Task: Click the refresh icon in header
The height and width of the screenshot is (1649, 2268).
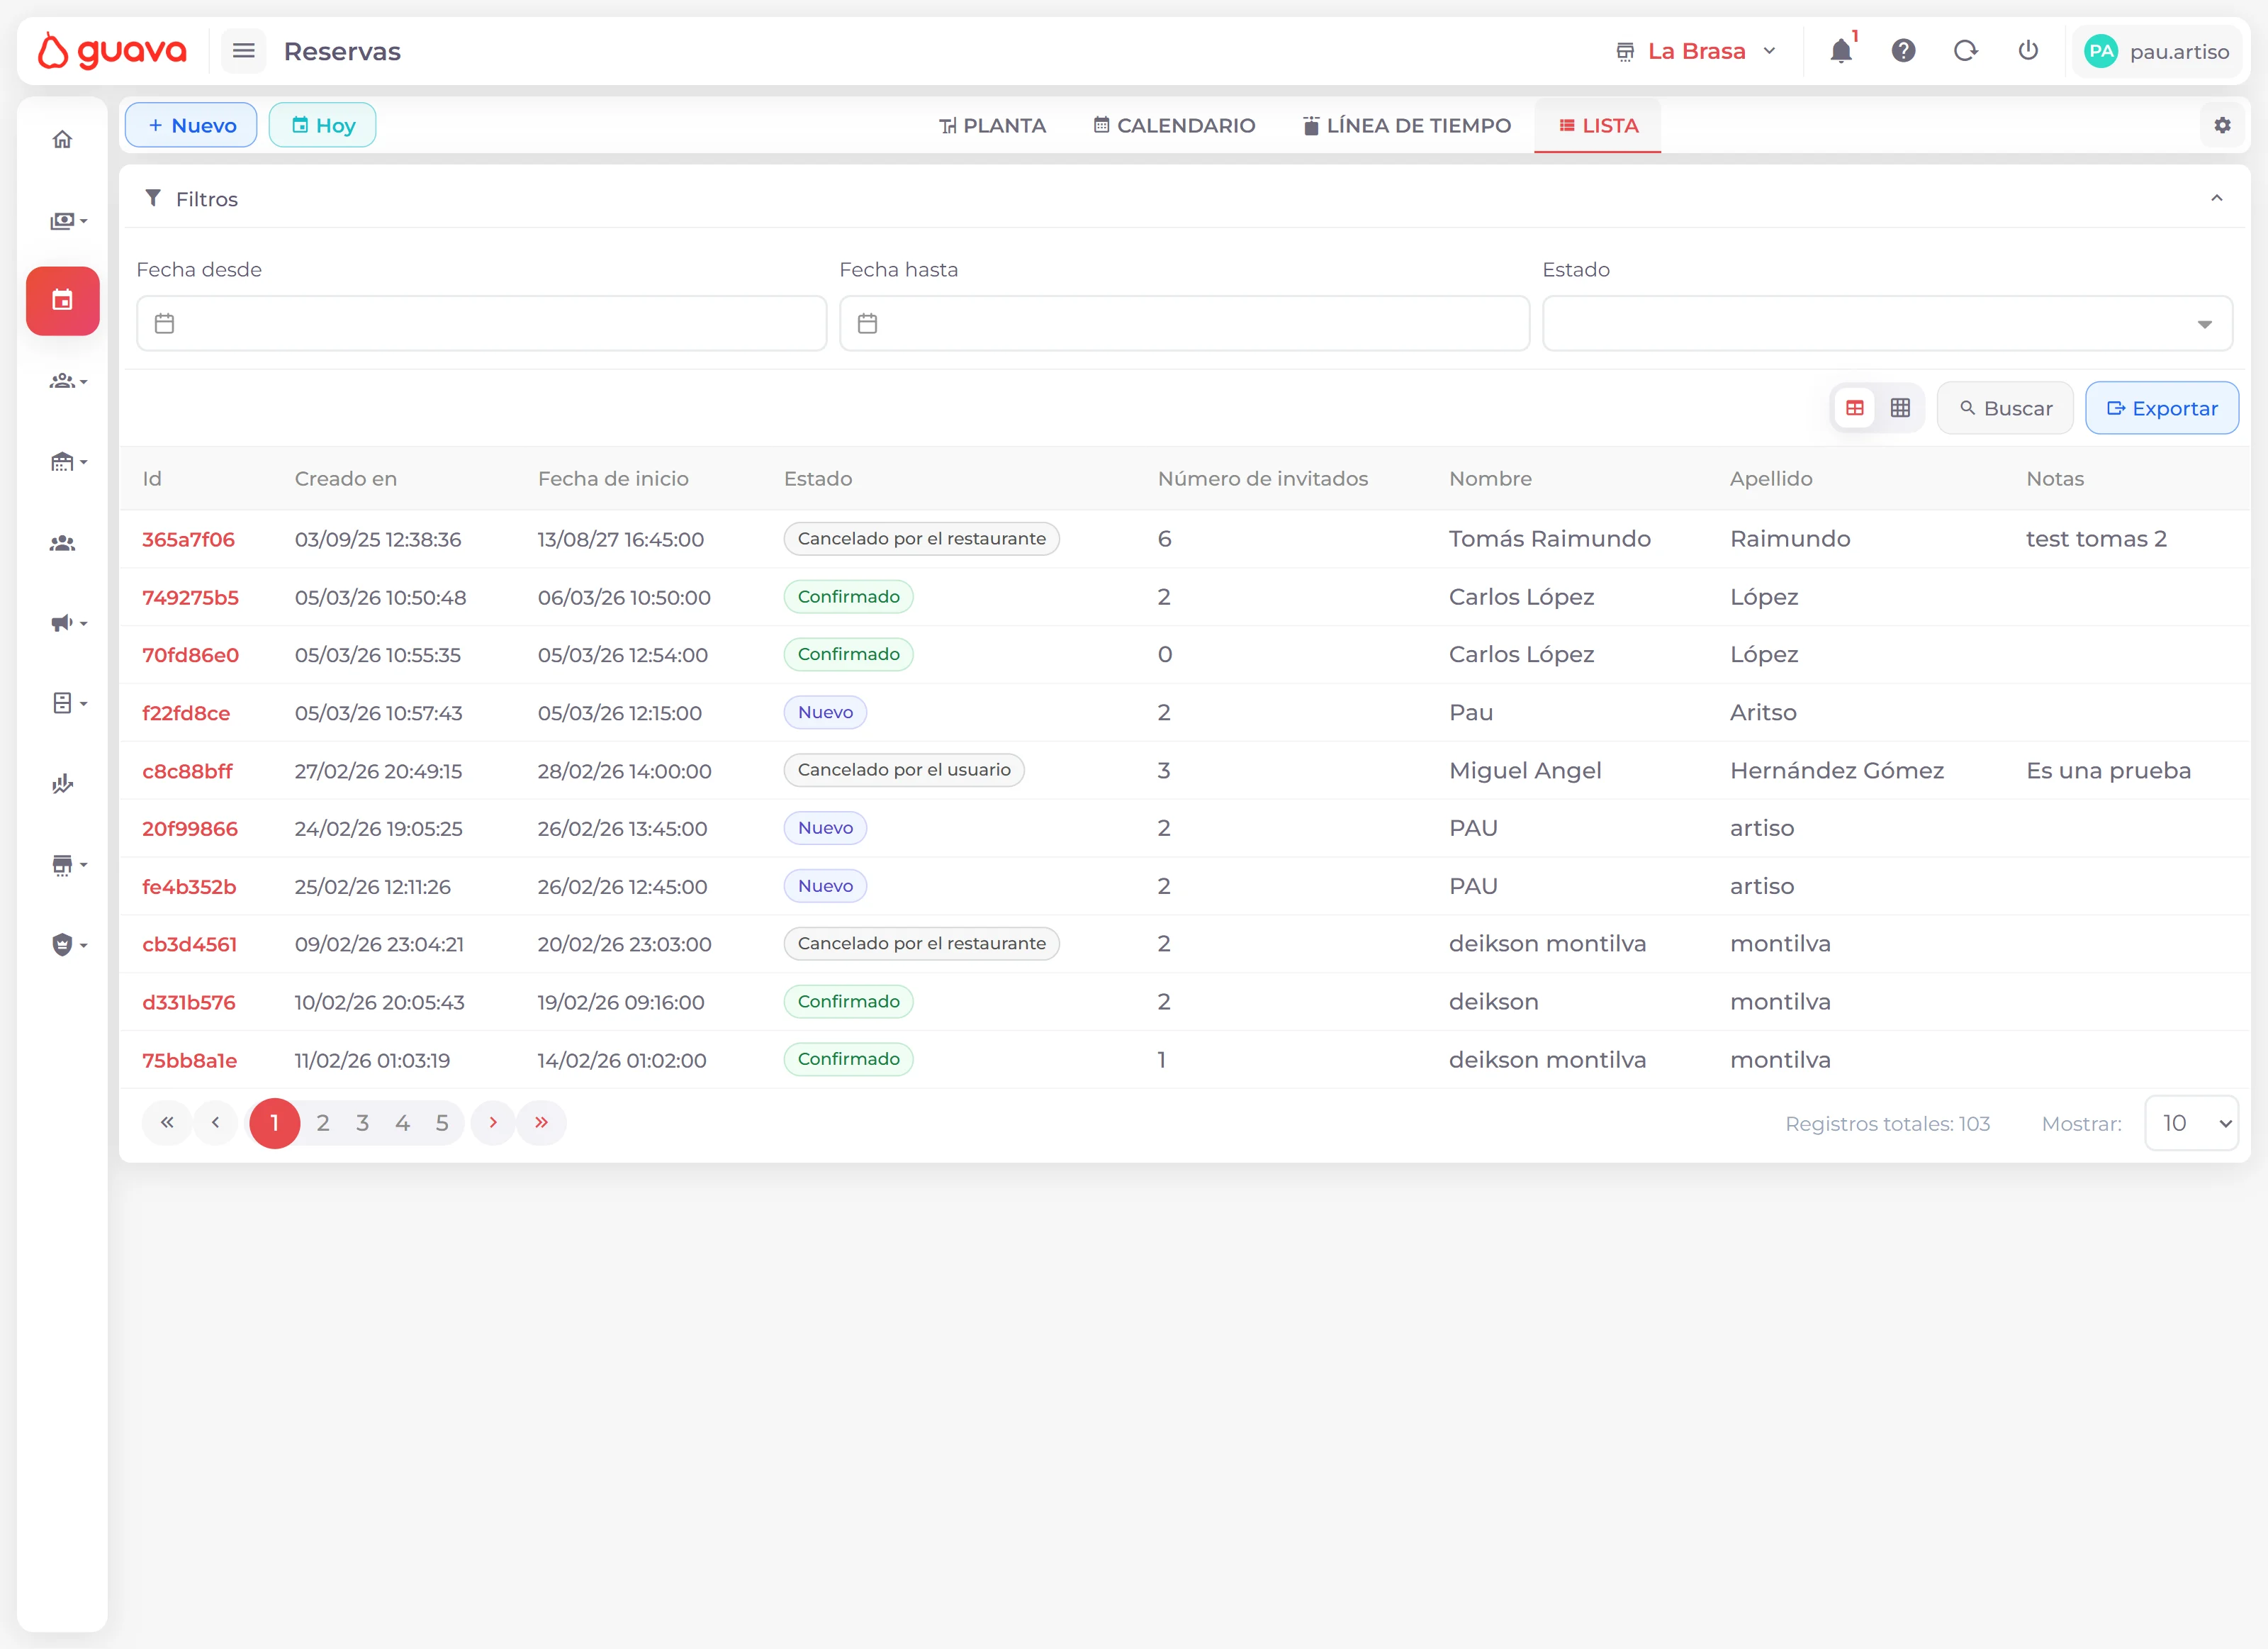Action: pos(1965,51)
